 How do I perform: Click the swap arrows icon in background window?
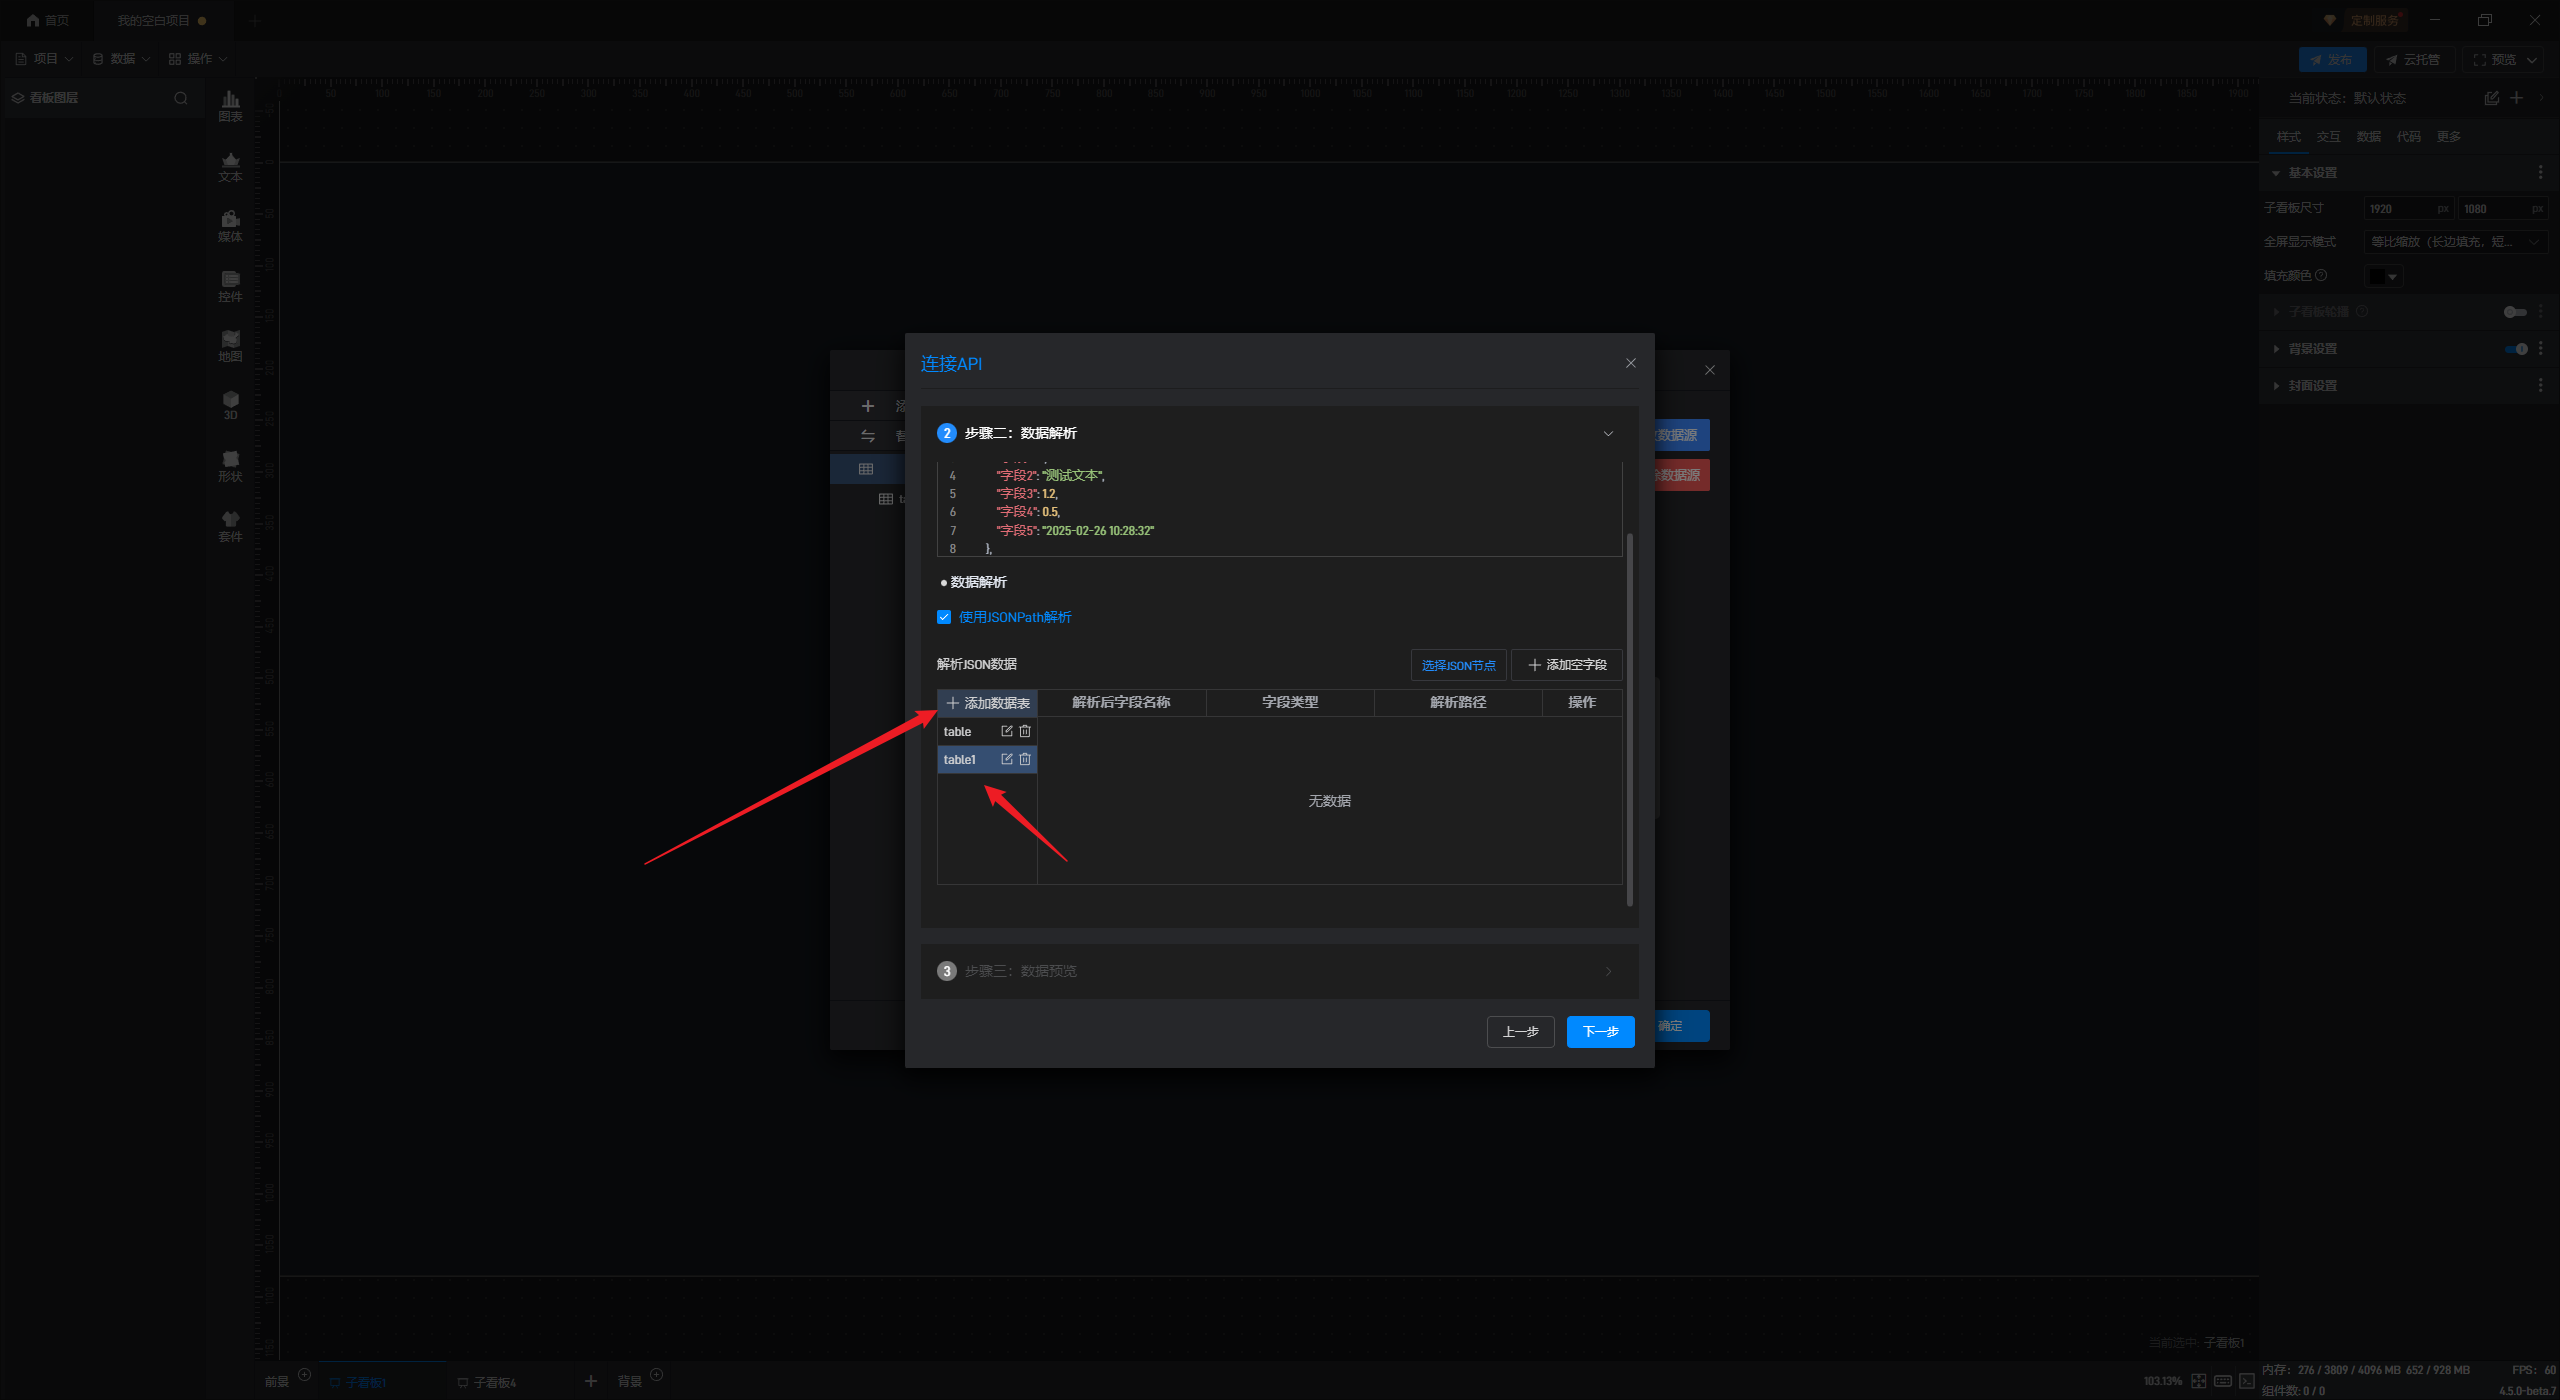pos(868,436)
